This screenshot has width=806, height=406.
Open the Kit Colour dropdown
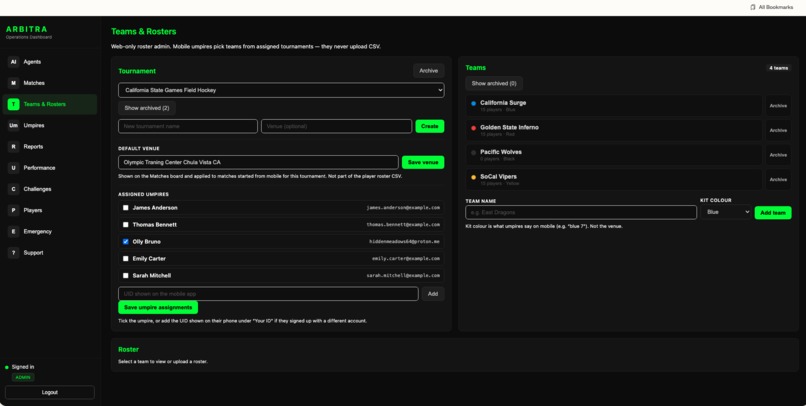(x=725, y=212)
